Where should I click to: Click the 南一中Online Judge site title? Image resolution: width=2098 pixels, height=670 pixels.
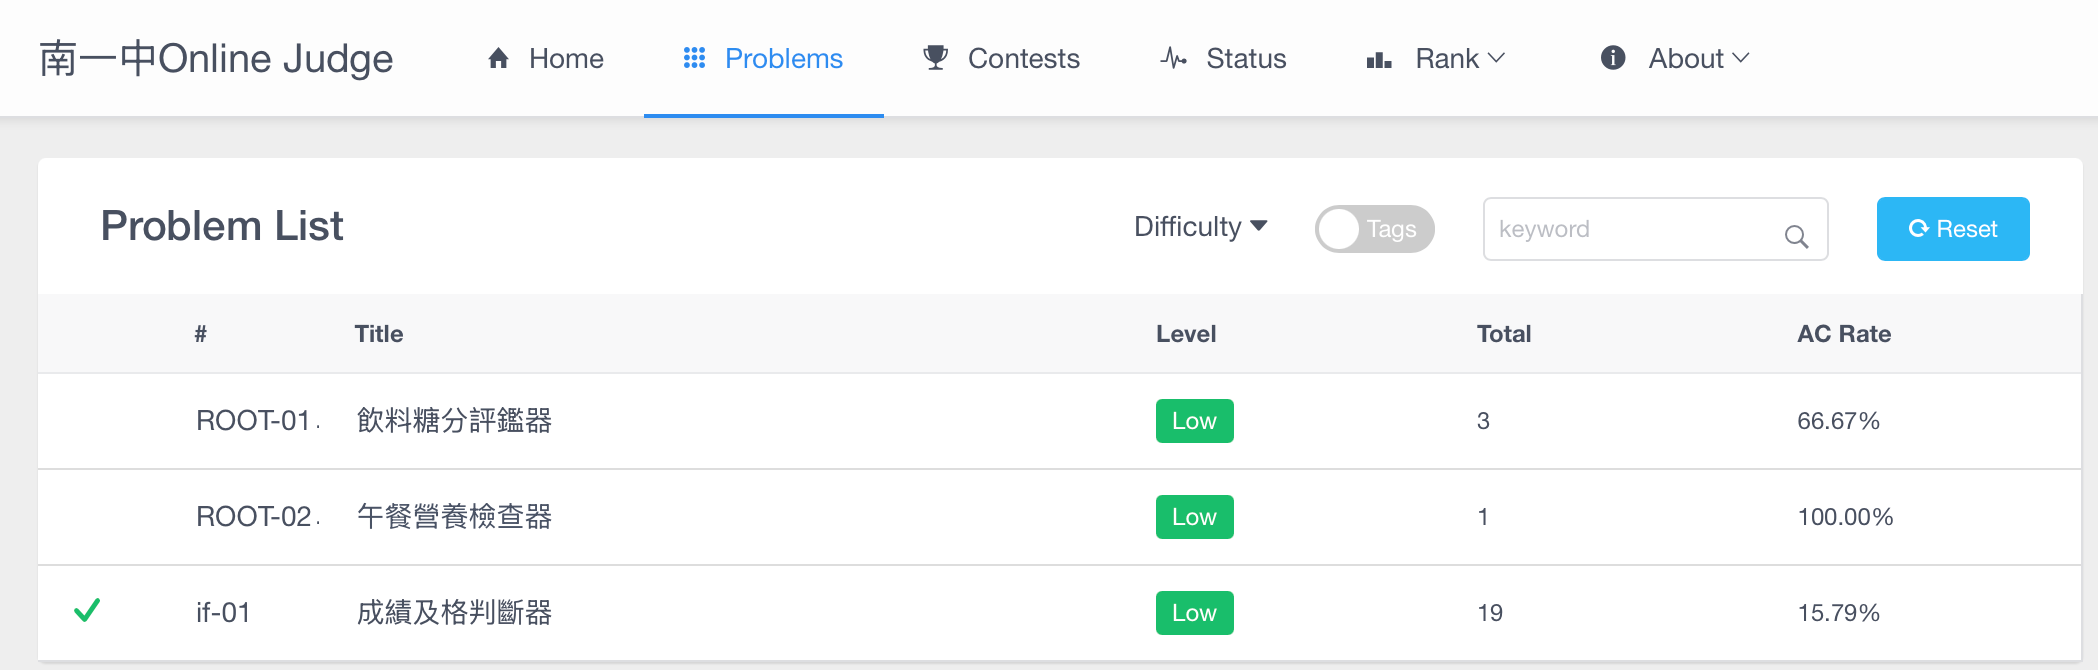click(x=216, y=58)
